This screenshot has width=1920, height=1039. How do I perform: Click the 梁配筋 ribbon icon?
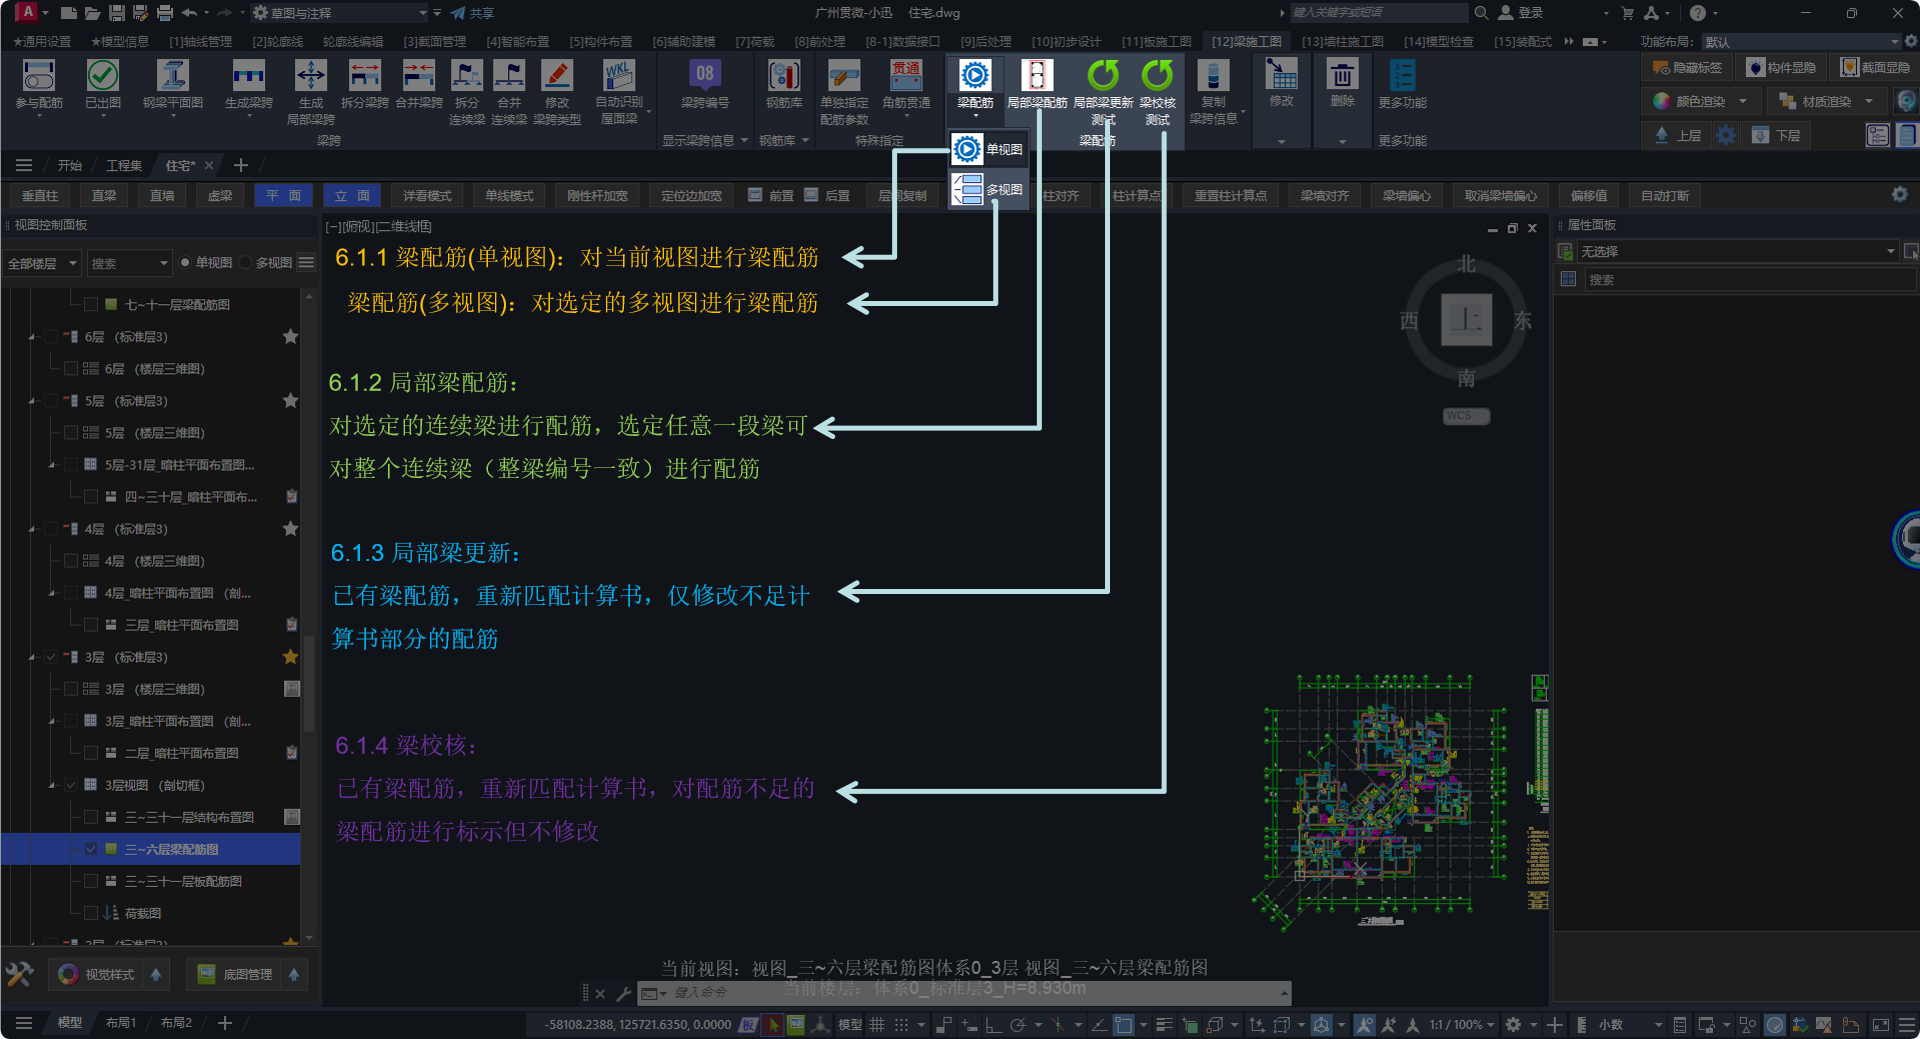[x=974, y=77]
